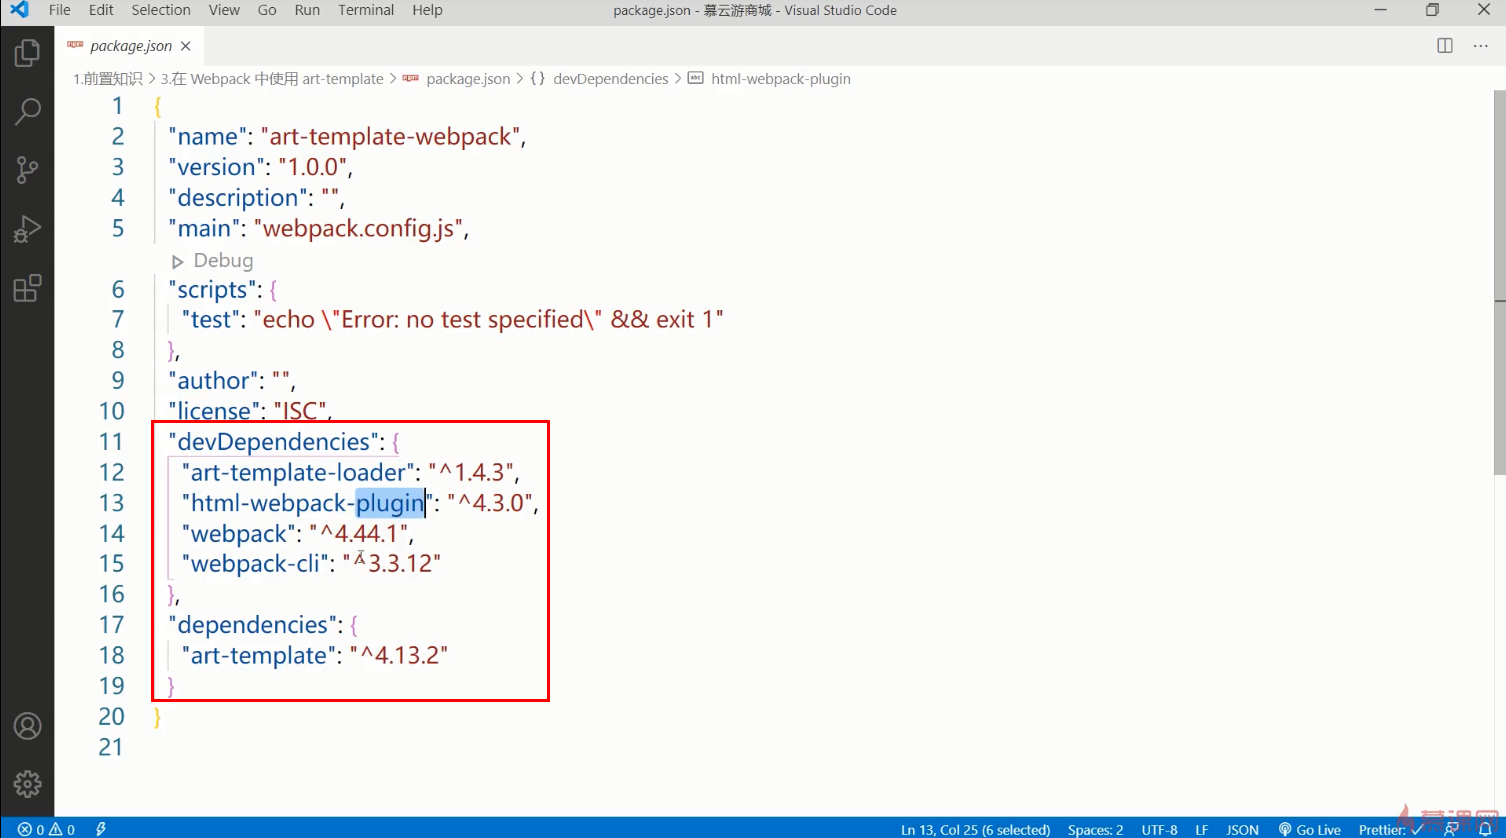The image size is (1506, 838).
Task: Open the Go menu
Action: point(267,10)
